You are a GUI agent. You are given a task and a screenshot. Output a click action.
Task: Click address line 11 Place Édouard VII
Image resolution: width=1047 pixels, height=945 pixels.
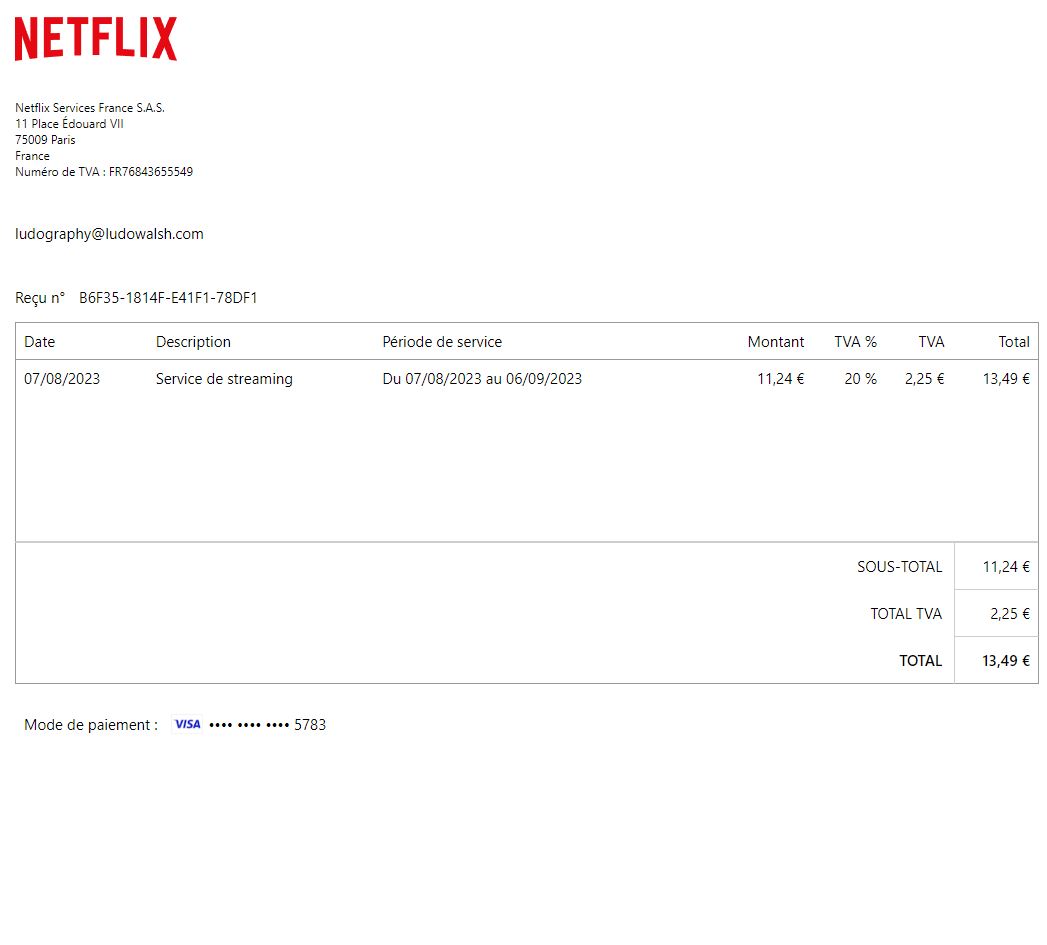[x=69, y=124]
